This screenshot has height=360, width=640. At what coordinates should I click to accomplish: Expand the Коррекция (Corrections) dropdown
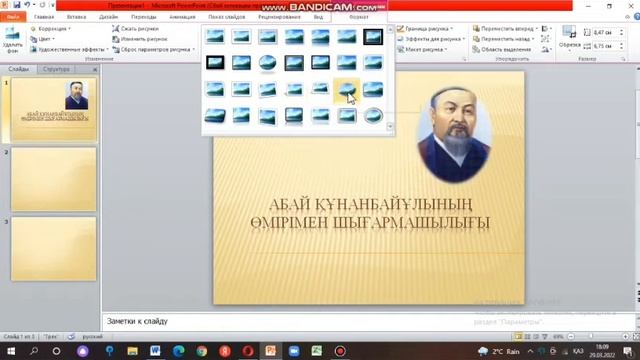51,29
